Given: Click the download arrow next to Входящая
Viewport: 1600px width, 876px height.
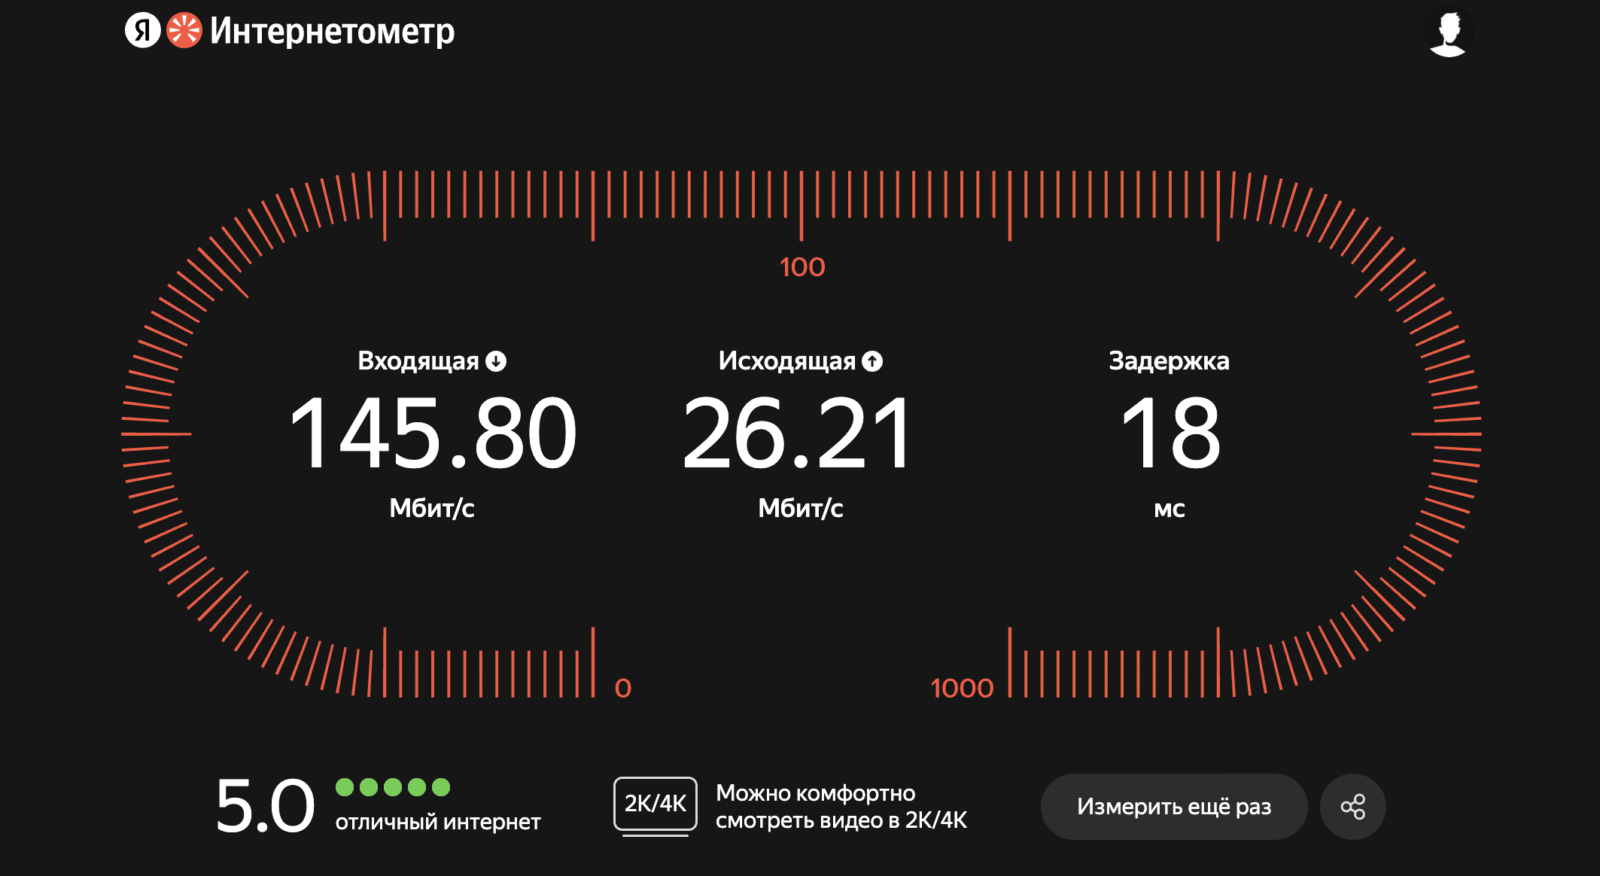Looking at the screenshot, I should click(x=496, y=362).
